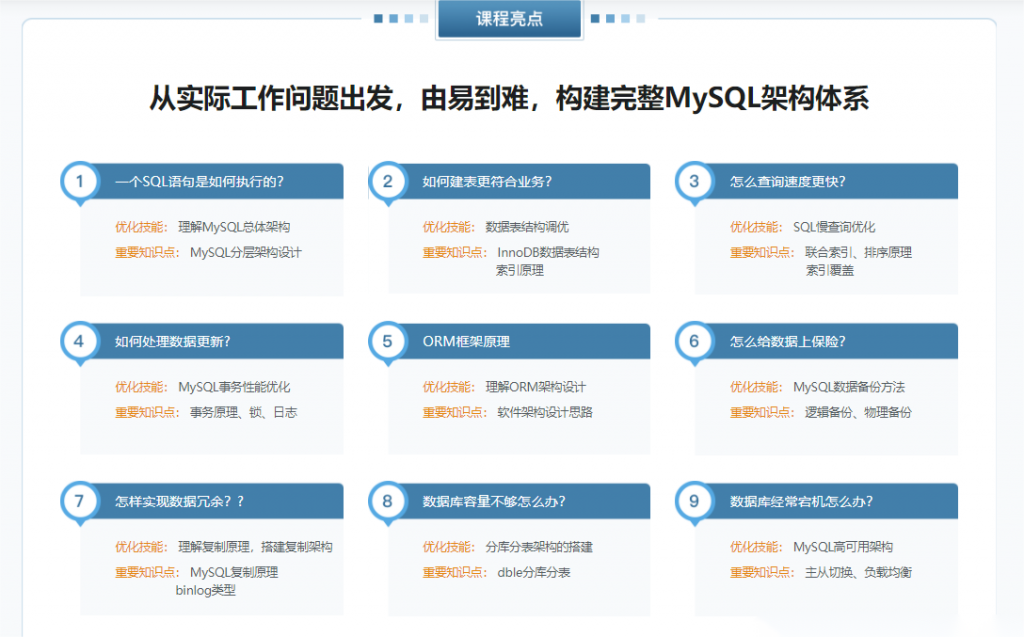Viewport: 1024px width, 637px height.
Task: Click text InnoDB数据表结构
Action: [548, 252]
